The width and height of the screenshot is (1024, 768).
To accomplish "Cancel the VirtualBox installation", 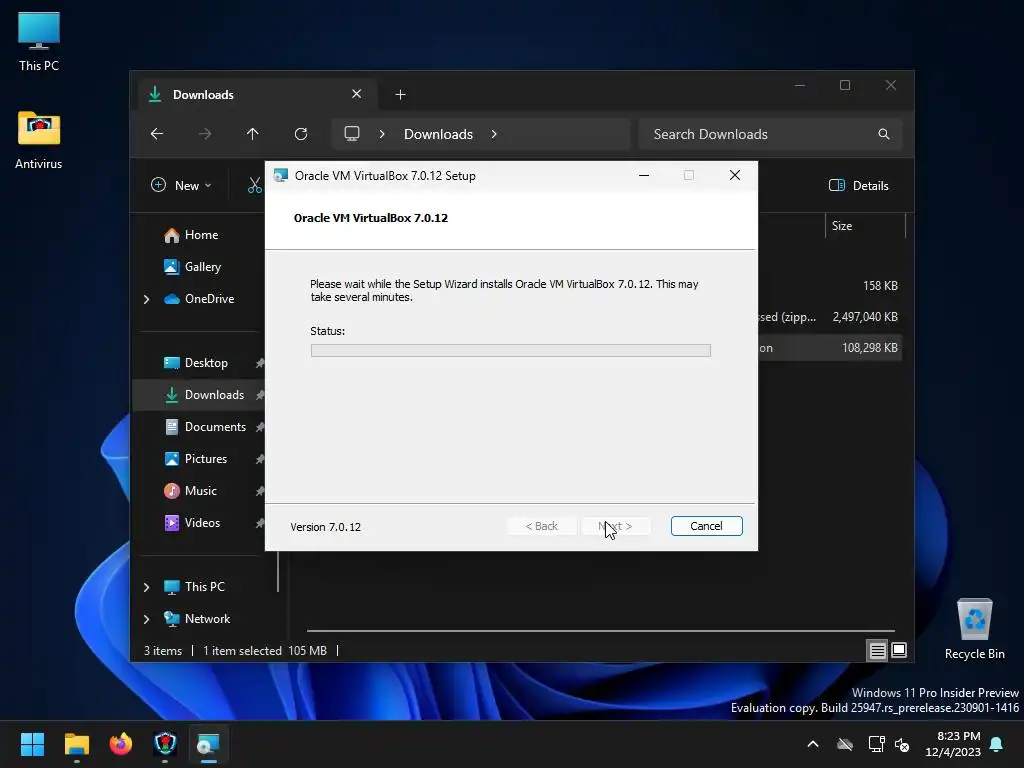I will (x=706, y=526).
